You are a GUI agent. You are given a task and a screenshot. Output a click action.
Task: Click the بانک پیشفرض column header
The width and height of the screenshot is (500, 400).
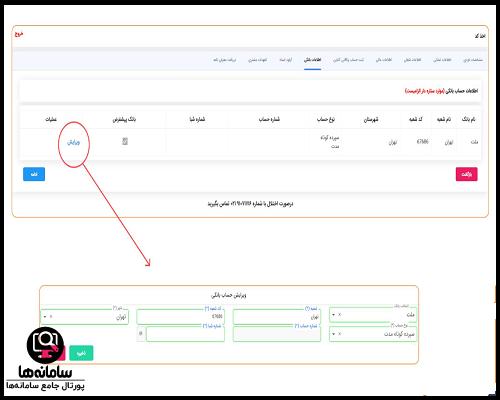click(124, 119)
